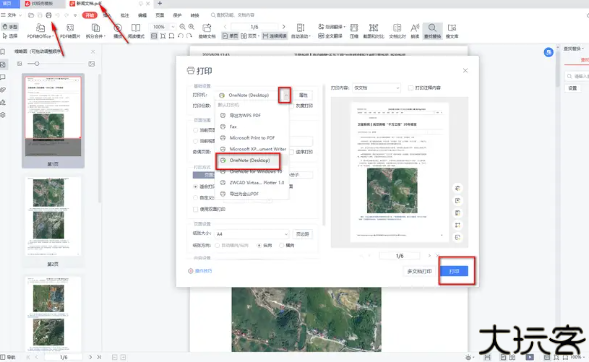The width and height of the screenshot is (589, 362).
Task: Click the blue Print button
Action: [x=455, y=271]
